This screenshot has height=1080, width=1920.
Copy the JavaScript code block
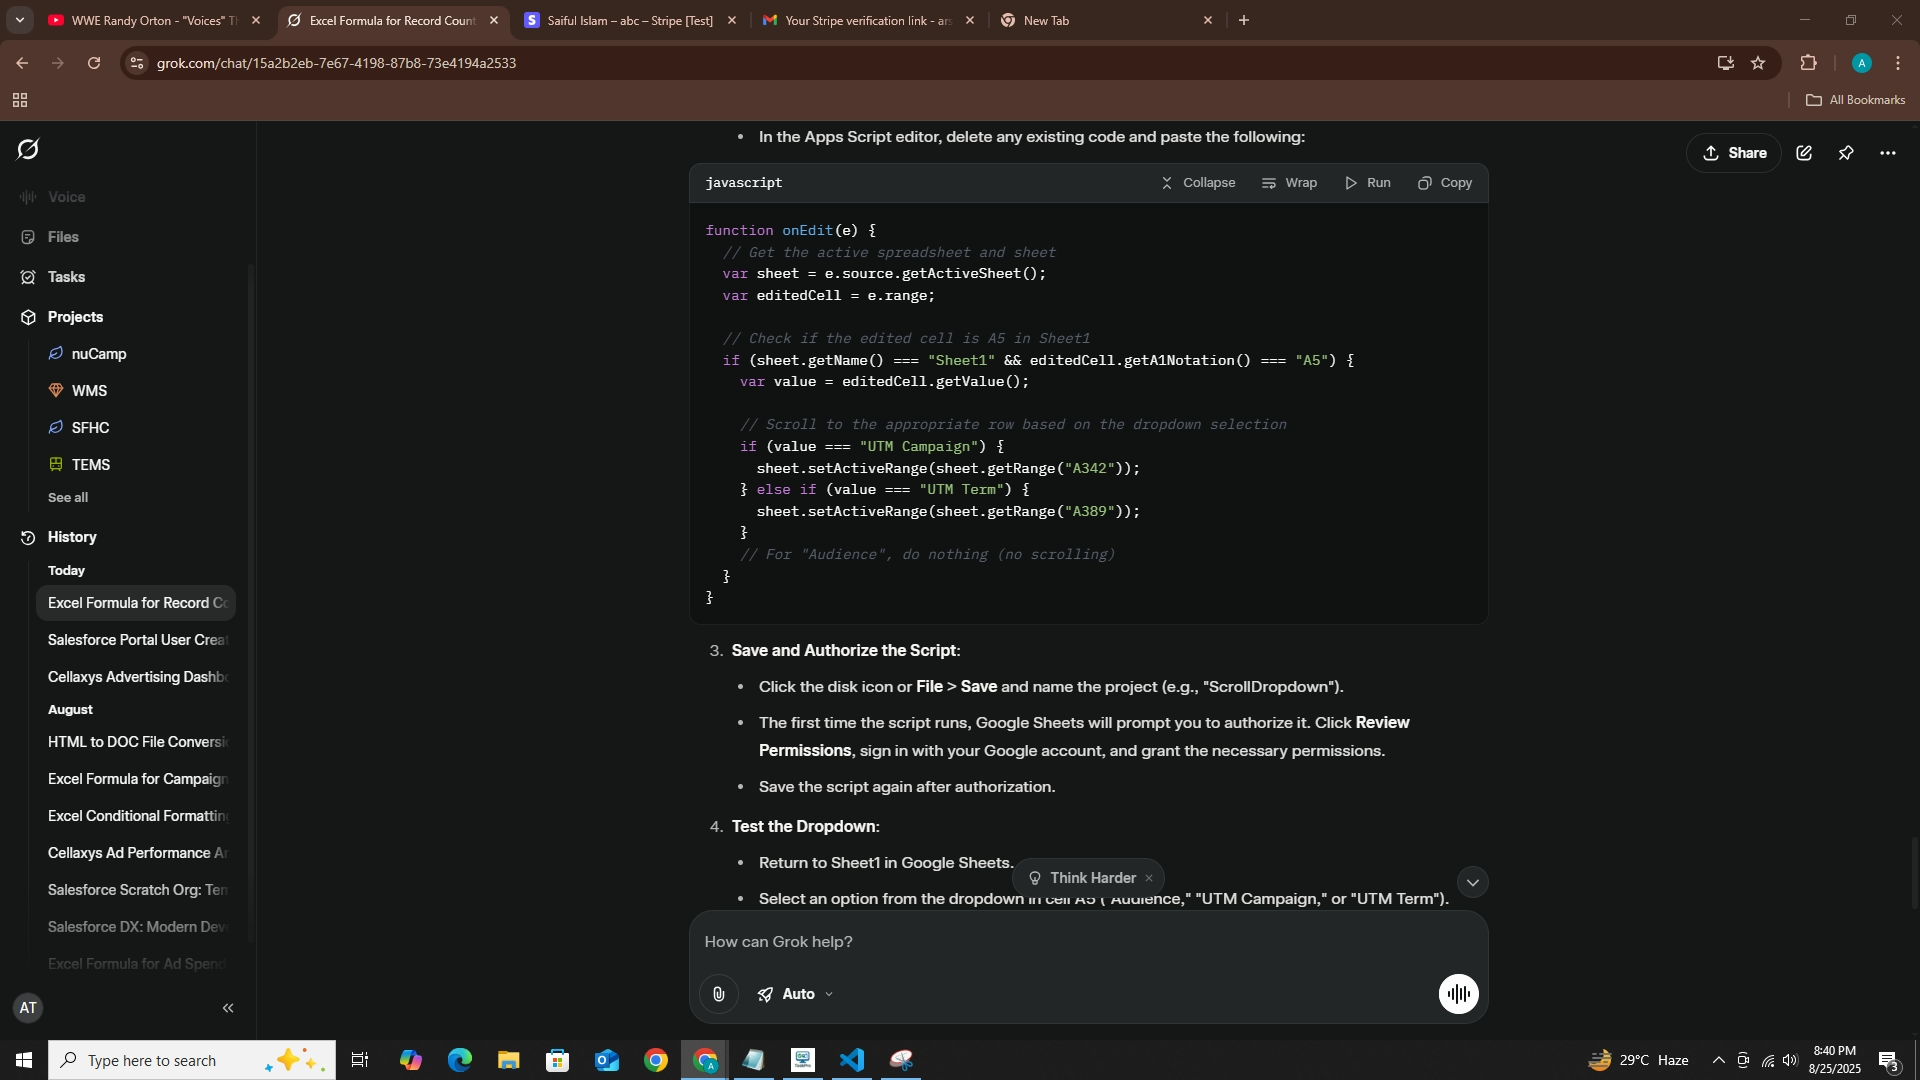tap(1445, 183)
